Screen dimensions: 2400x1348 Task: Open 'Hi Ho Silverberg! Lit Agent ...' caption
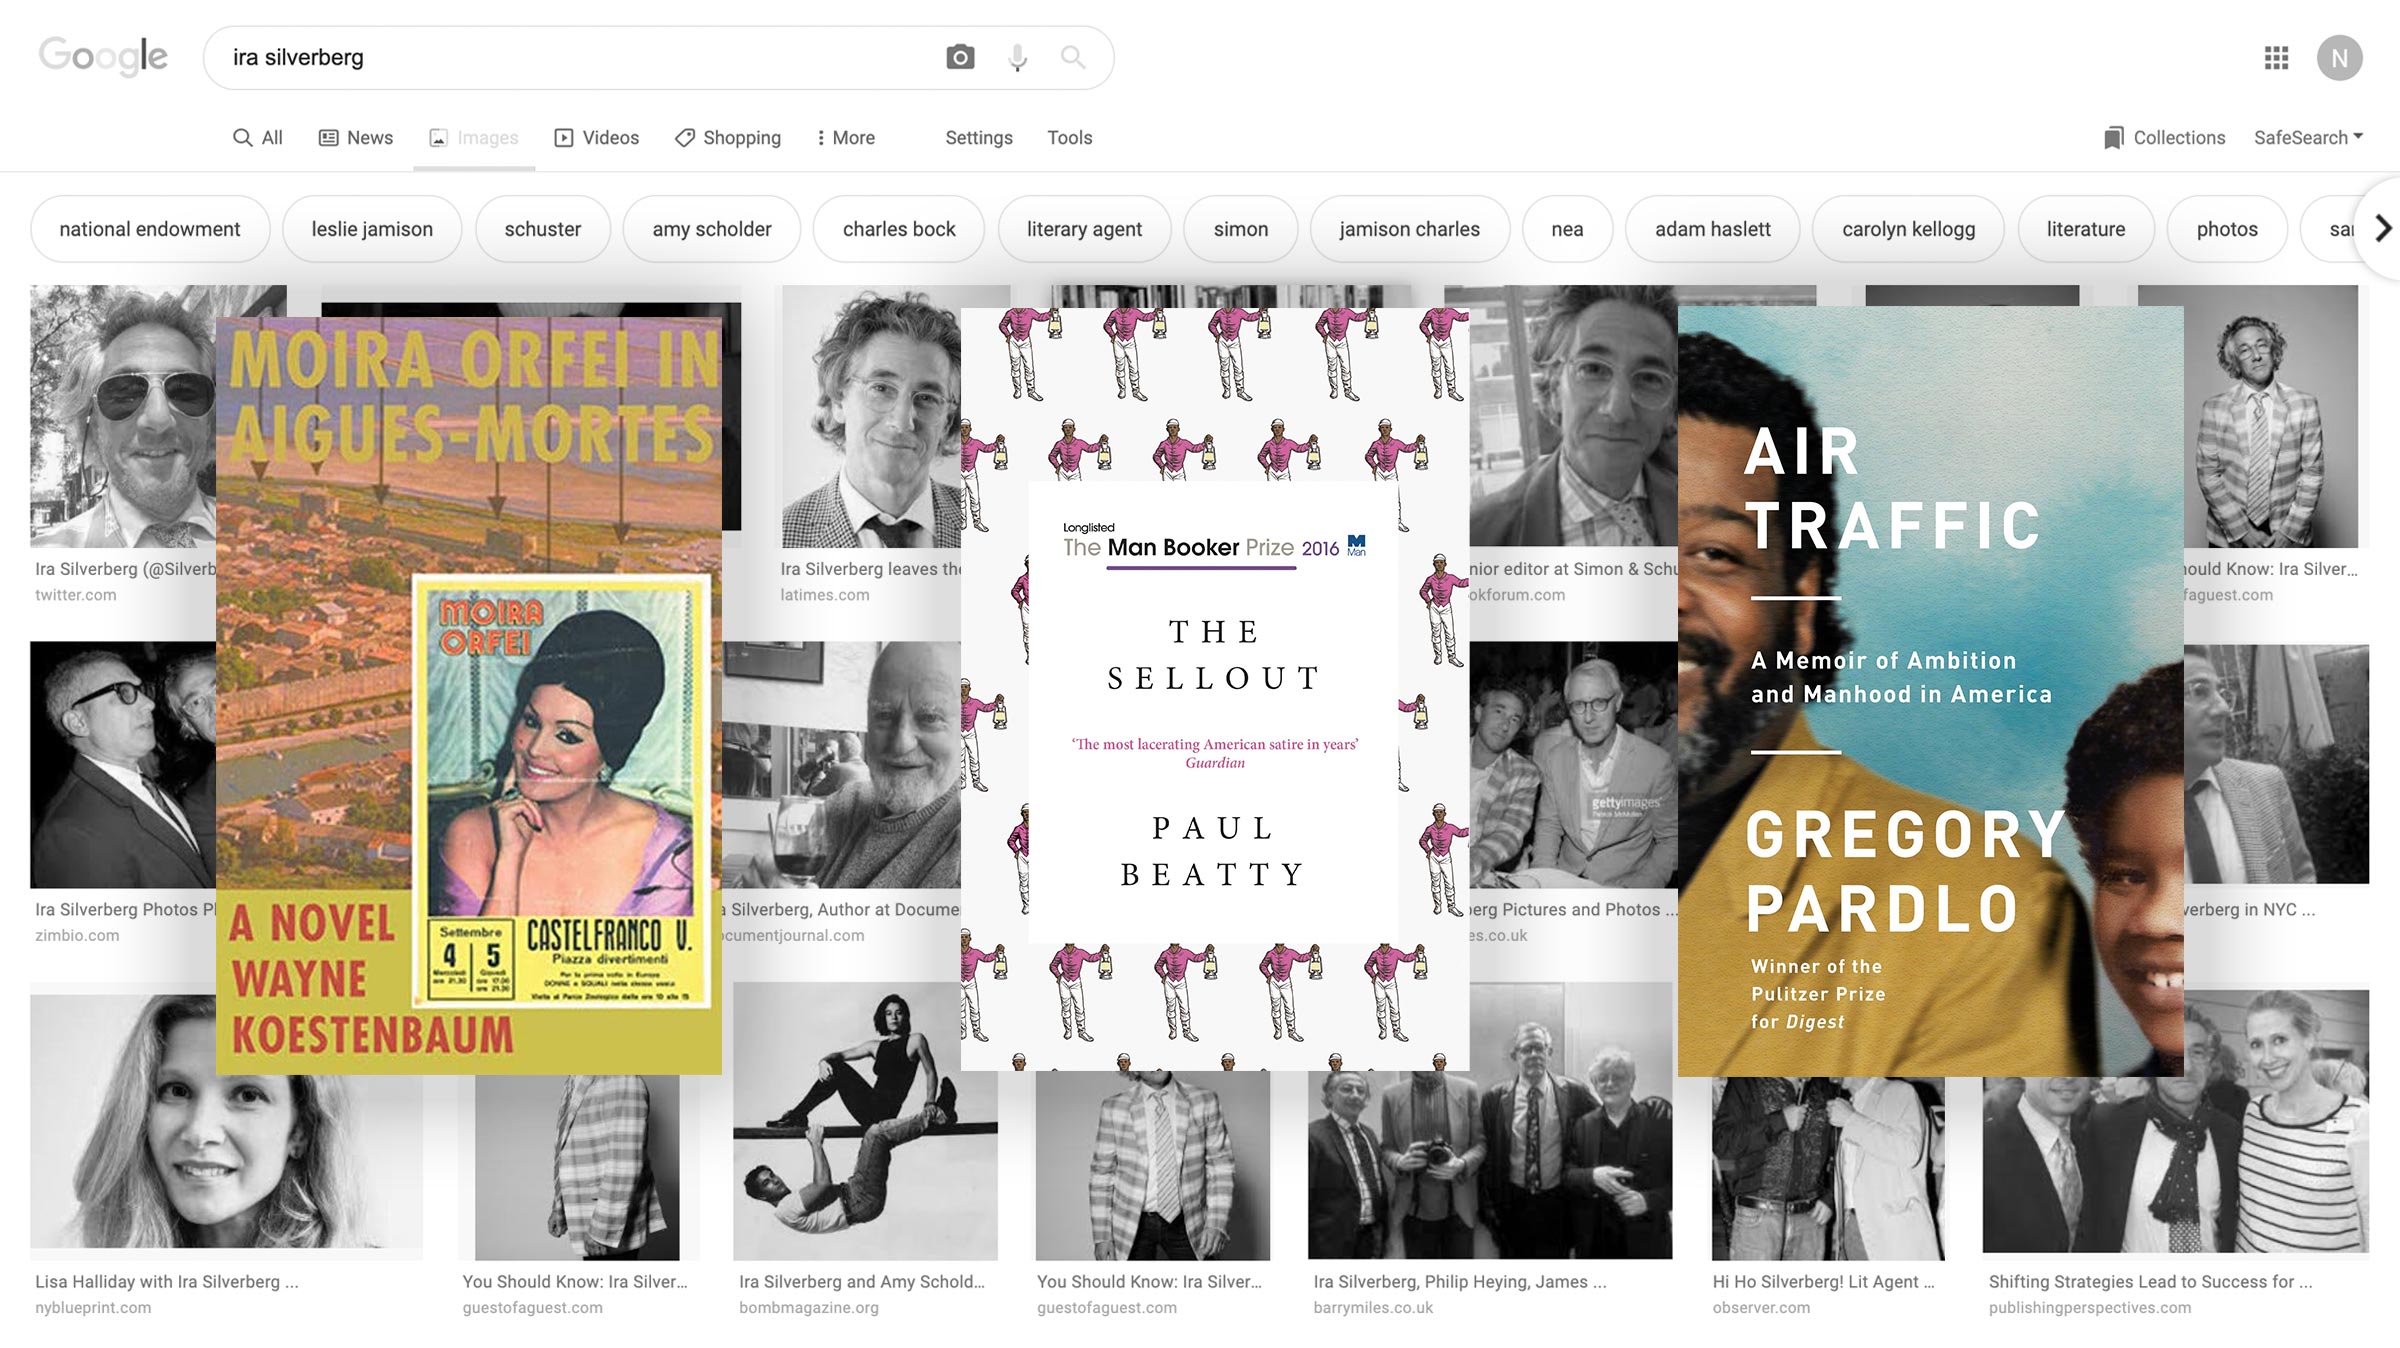1824,1281
